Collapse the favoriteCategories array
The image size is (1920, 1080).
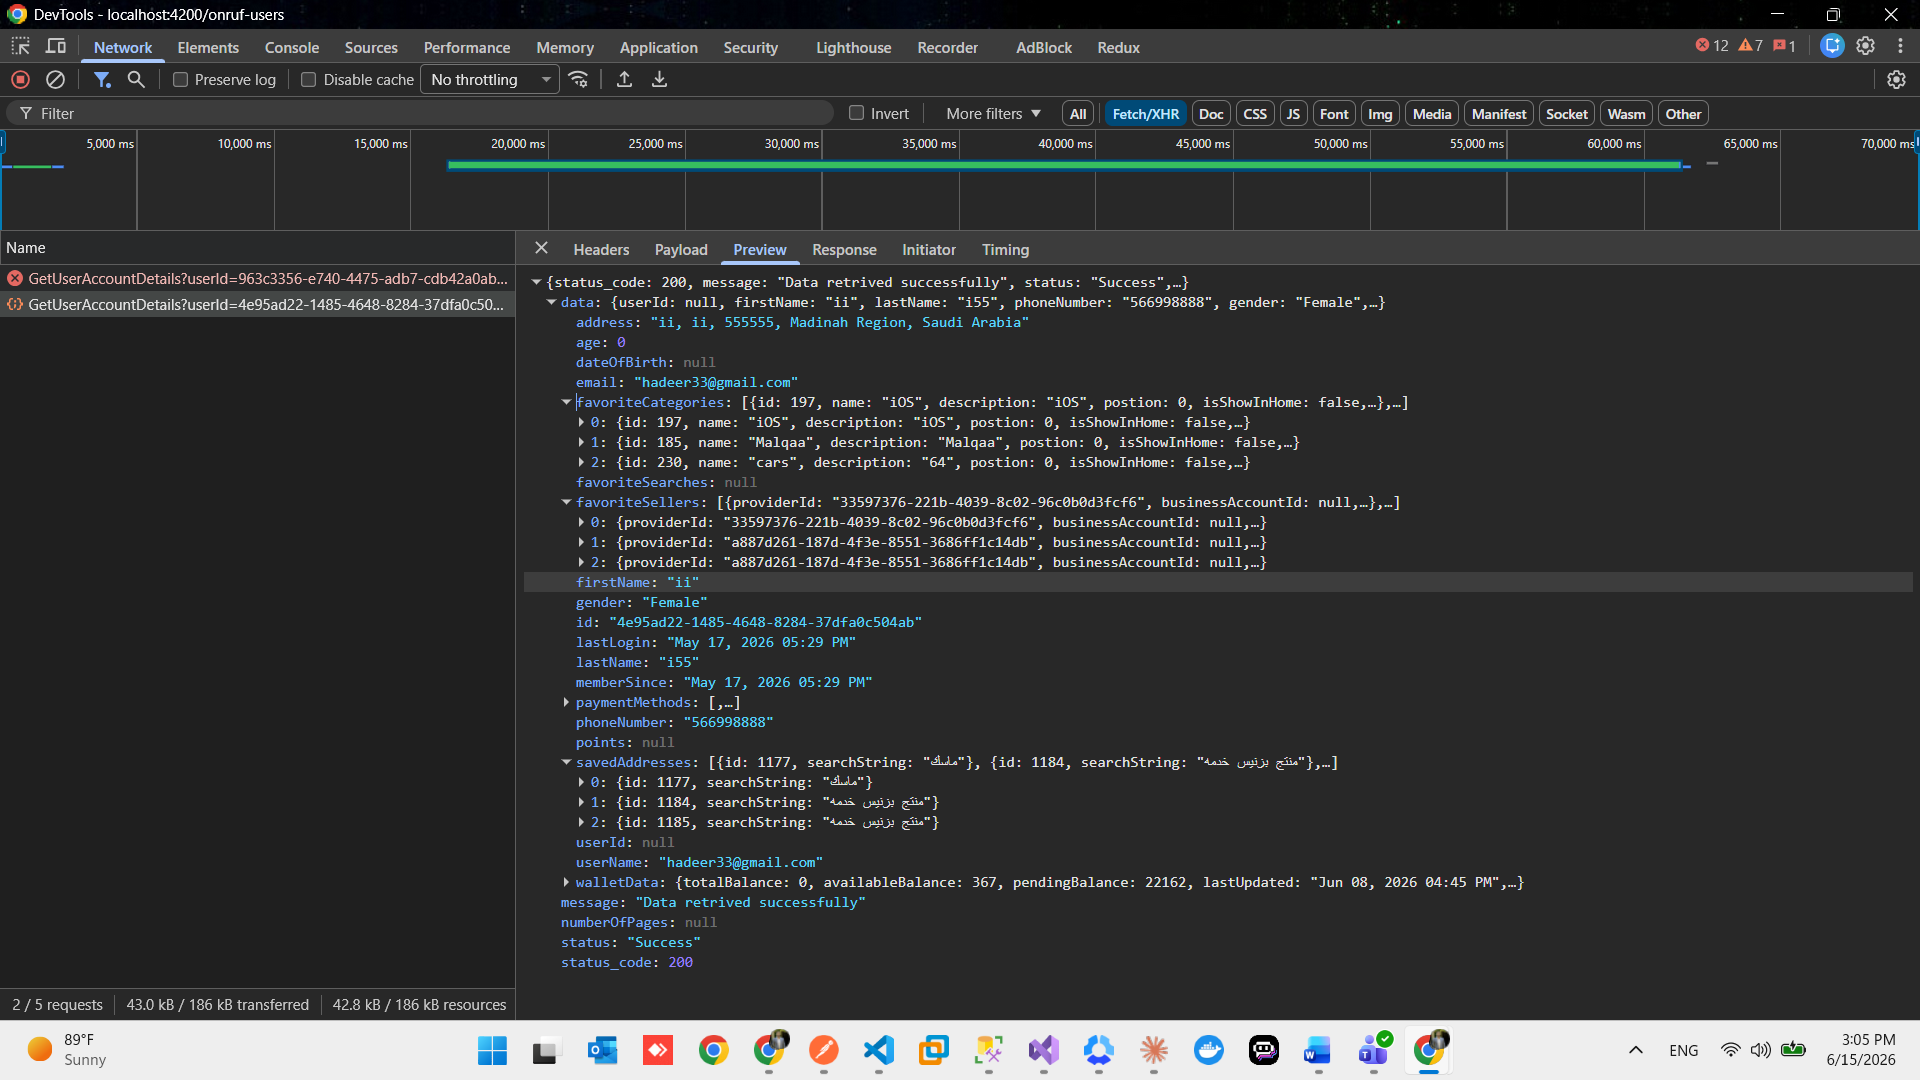tap(566, 402)
